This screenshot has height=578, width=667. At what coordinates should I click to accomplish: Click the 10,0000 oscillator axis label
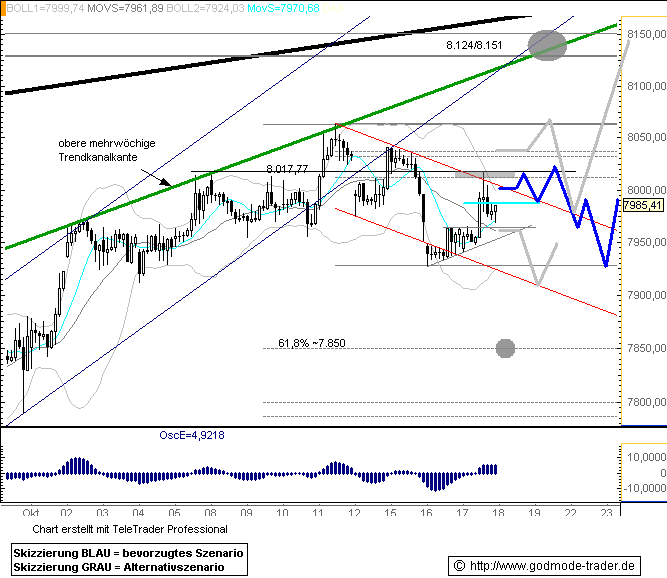click(647, 457)
